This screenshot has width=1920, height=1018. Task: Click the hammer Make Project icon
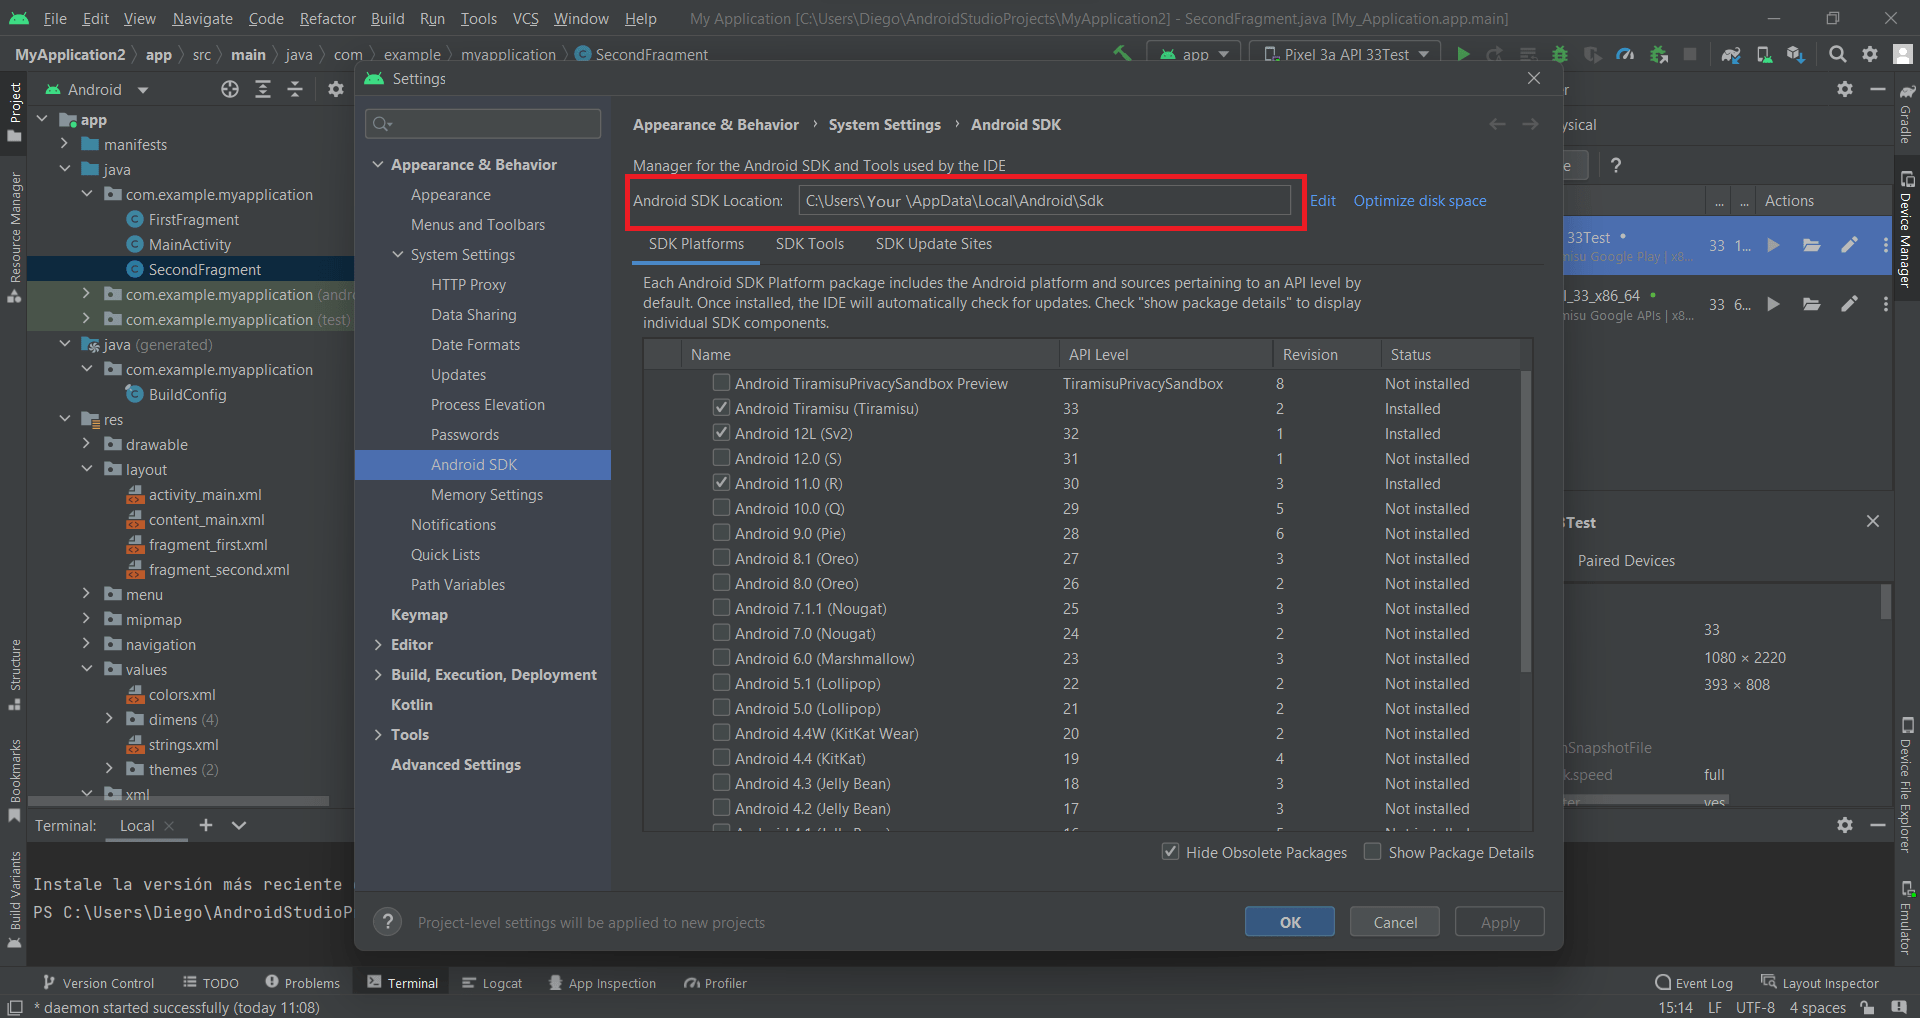pyautogui.click(x=1123, y=54)
